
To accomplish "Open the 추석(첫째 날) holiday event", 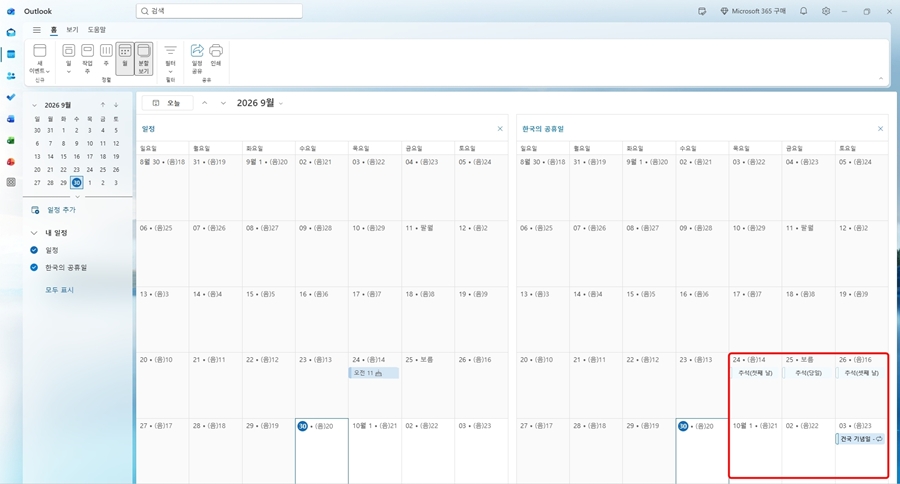I will [755, 373].
